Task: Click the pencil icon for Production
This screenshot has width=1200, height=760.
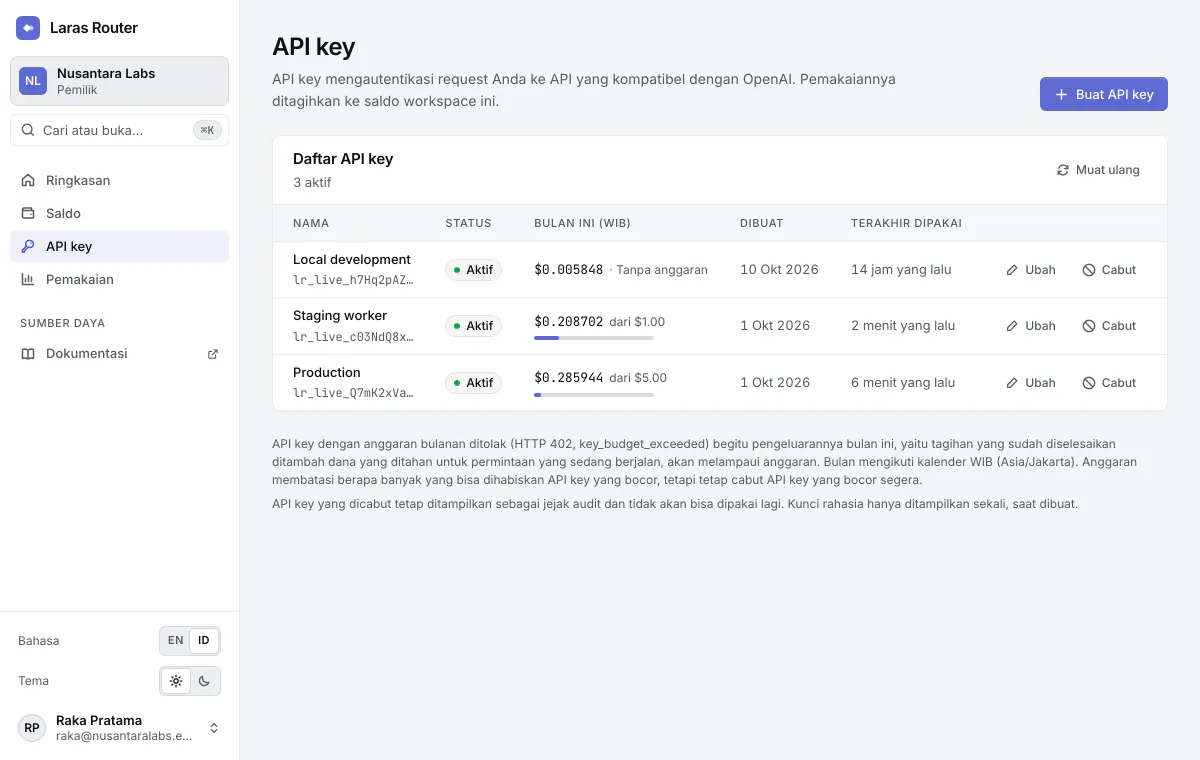Action: [x=1013, y=383]
